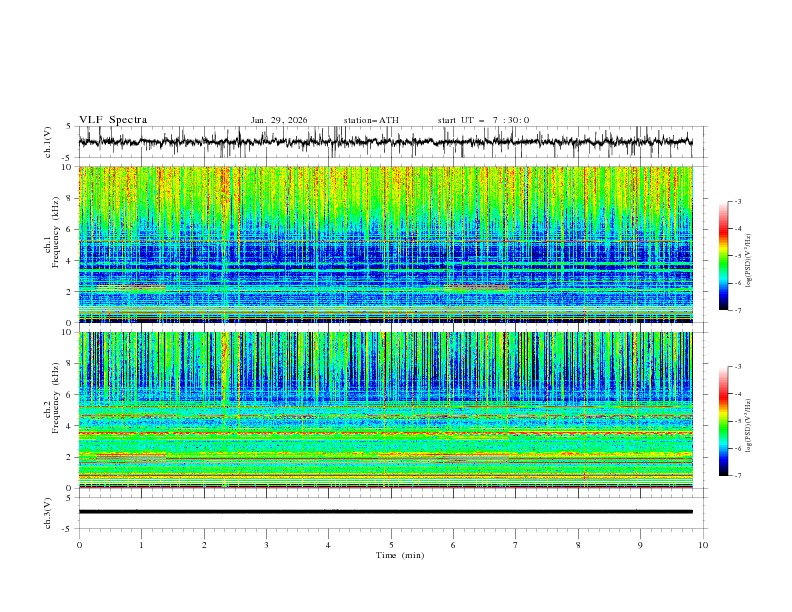
Task: Click time axis tick label "7"
Action: click(516, 545)
